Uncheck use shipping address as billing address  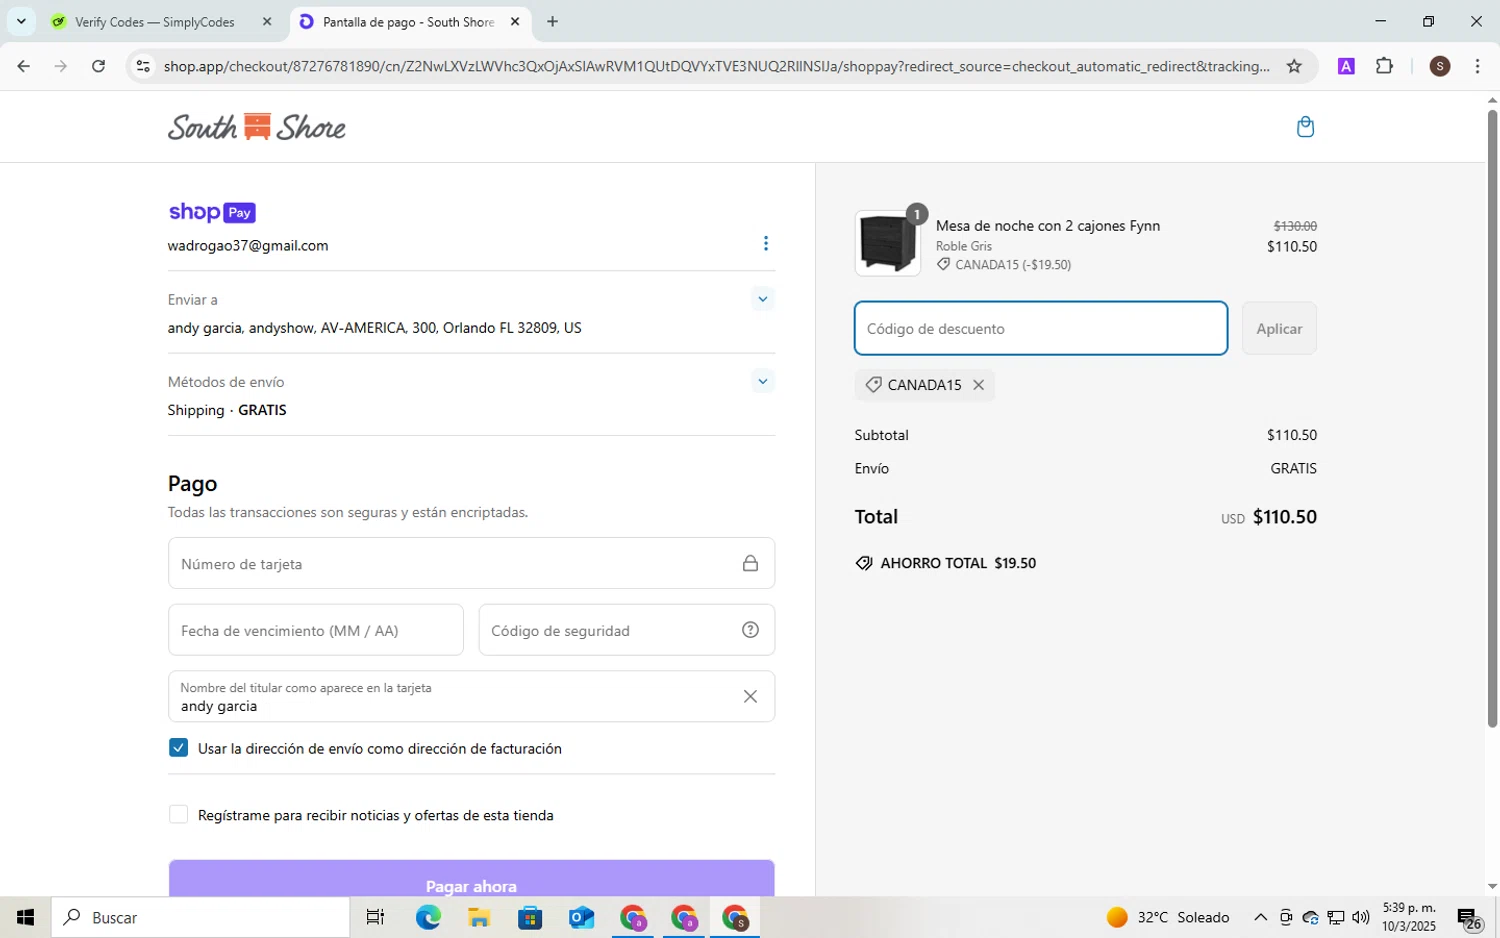tap(179, 748)
